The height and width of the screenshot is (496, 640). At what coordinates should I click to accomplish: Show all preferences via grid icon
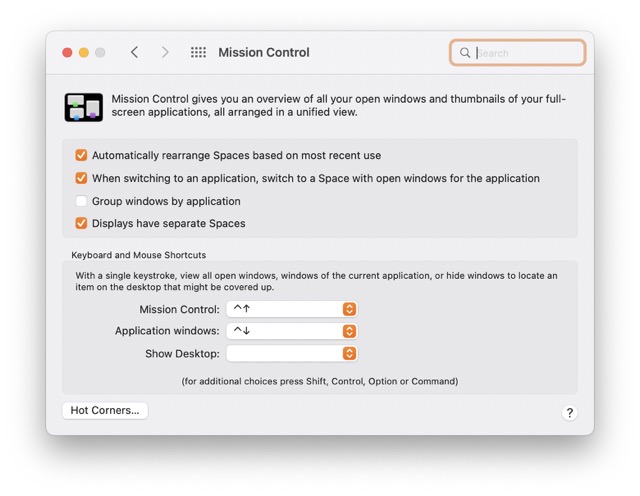coord(198,52)
